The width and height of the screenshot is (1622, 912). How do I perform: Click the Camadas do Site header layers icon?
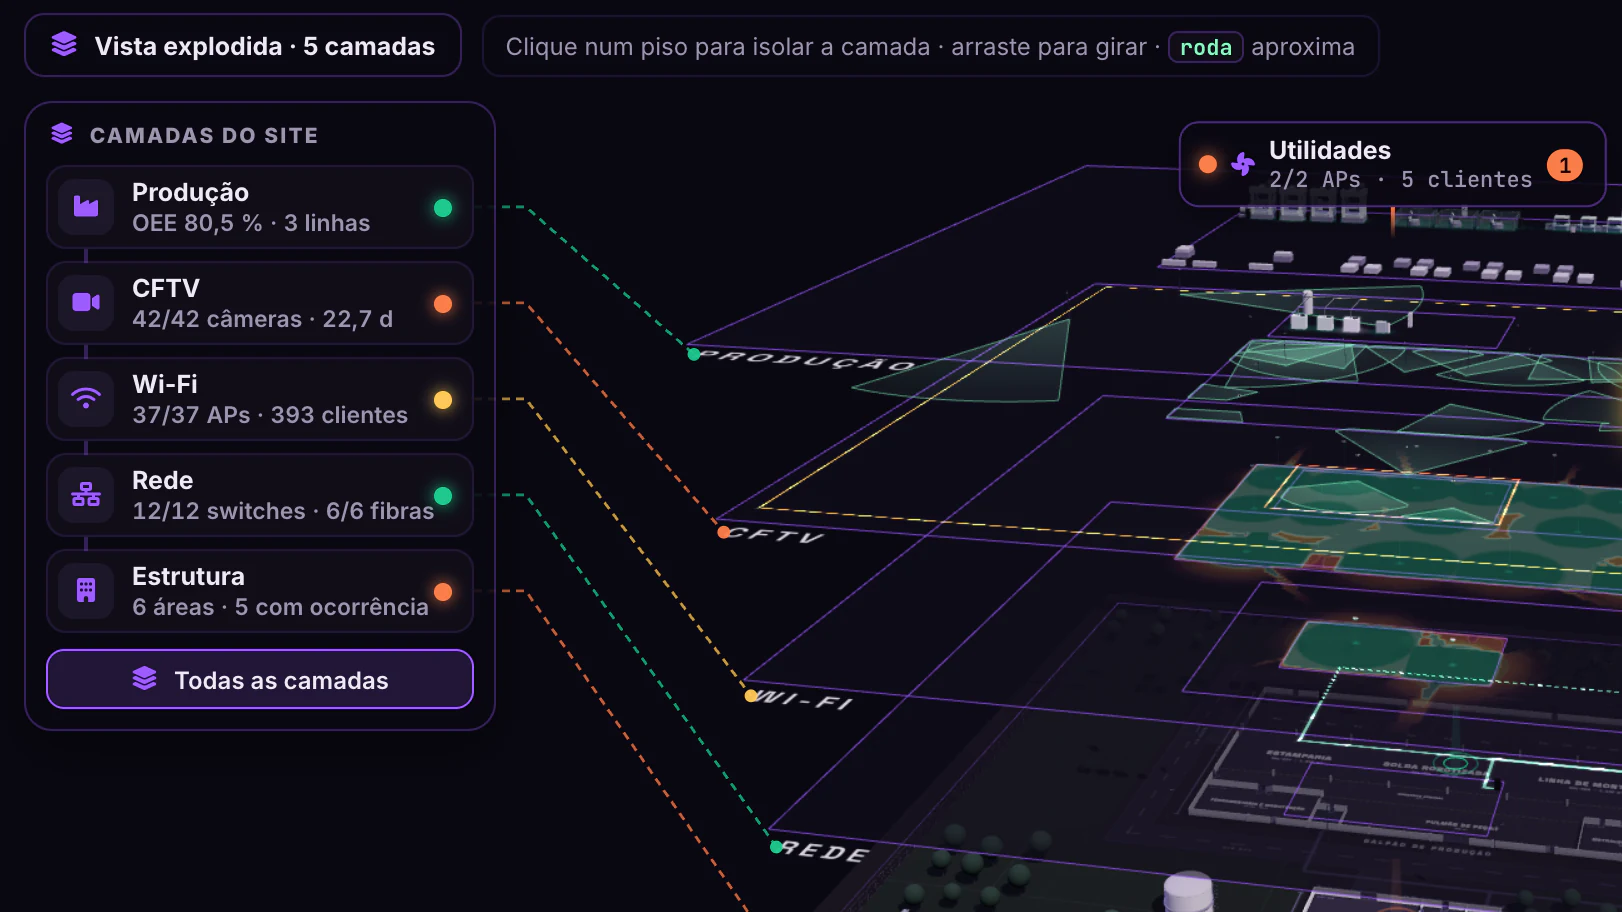[62, 134]
